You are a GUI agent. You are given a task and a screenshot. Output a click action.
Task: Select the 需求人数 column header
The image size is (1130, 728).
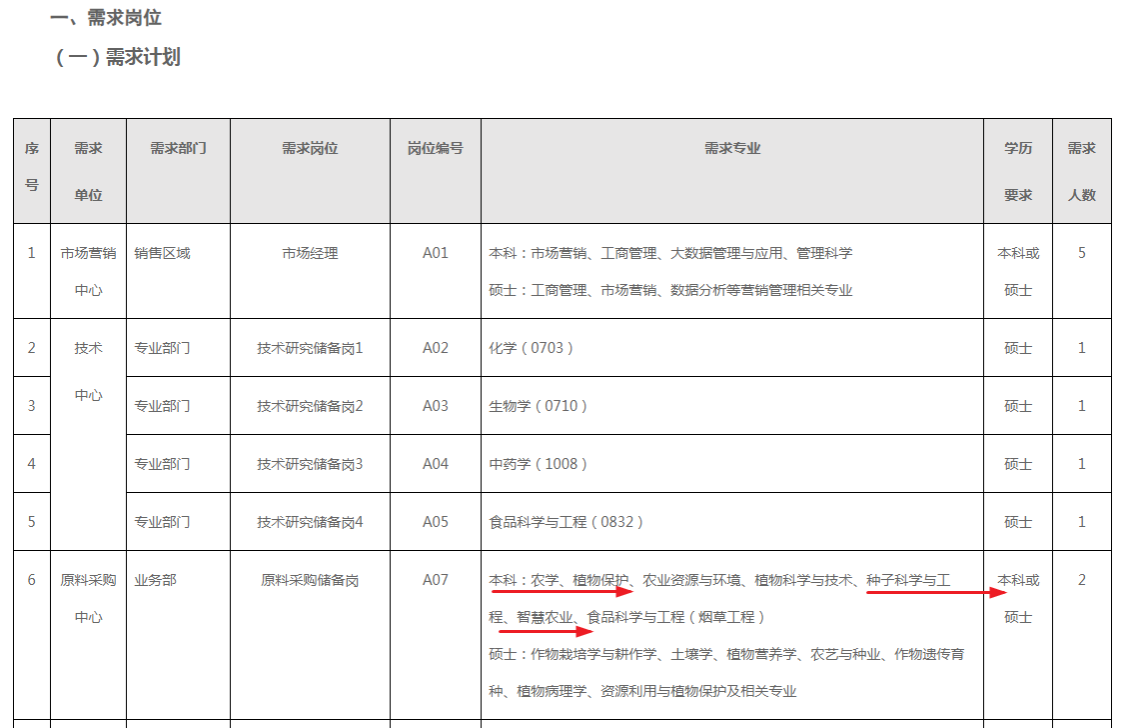[x=1081, y=171]
